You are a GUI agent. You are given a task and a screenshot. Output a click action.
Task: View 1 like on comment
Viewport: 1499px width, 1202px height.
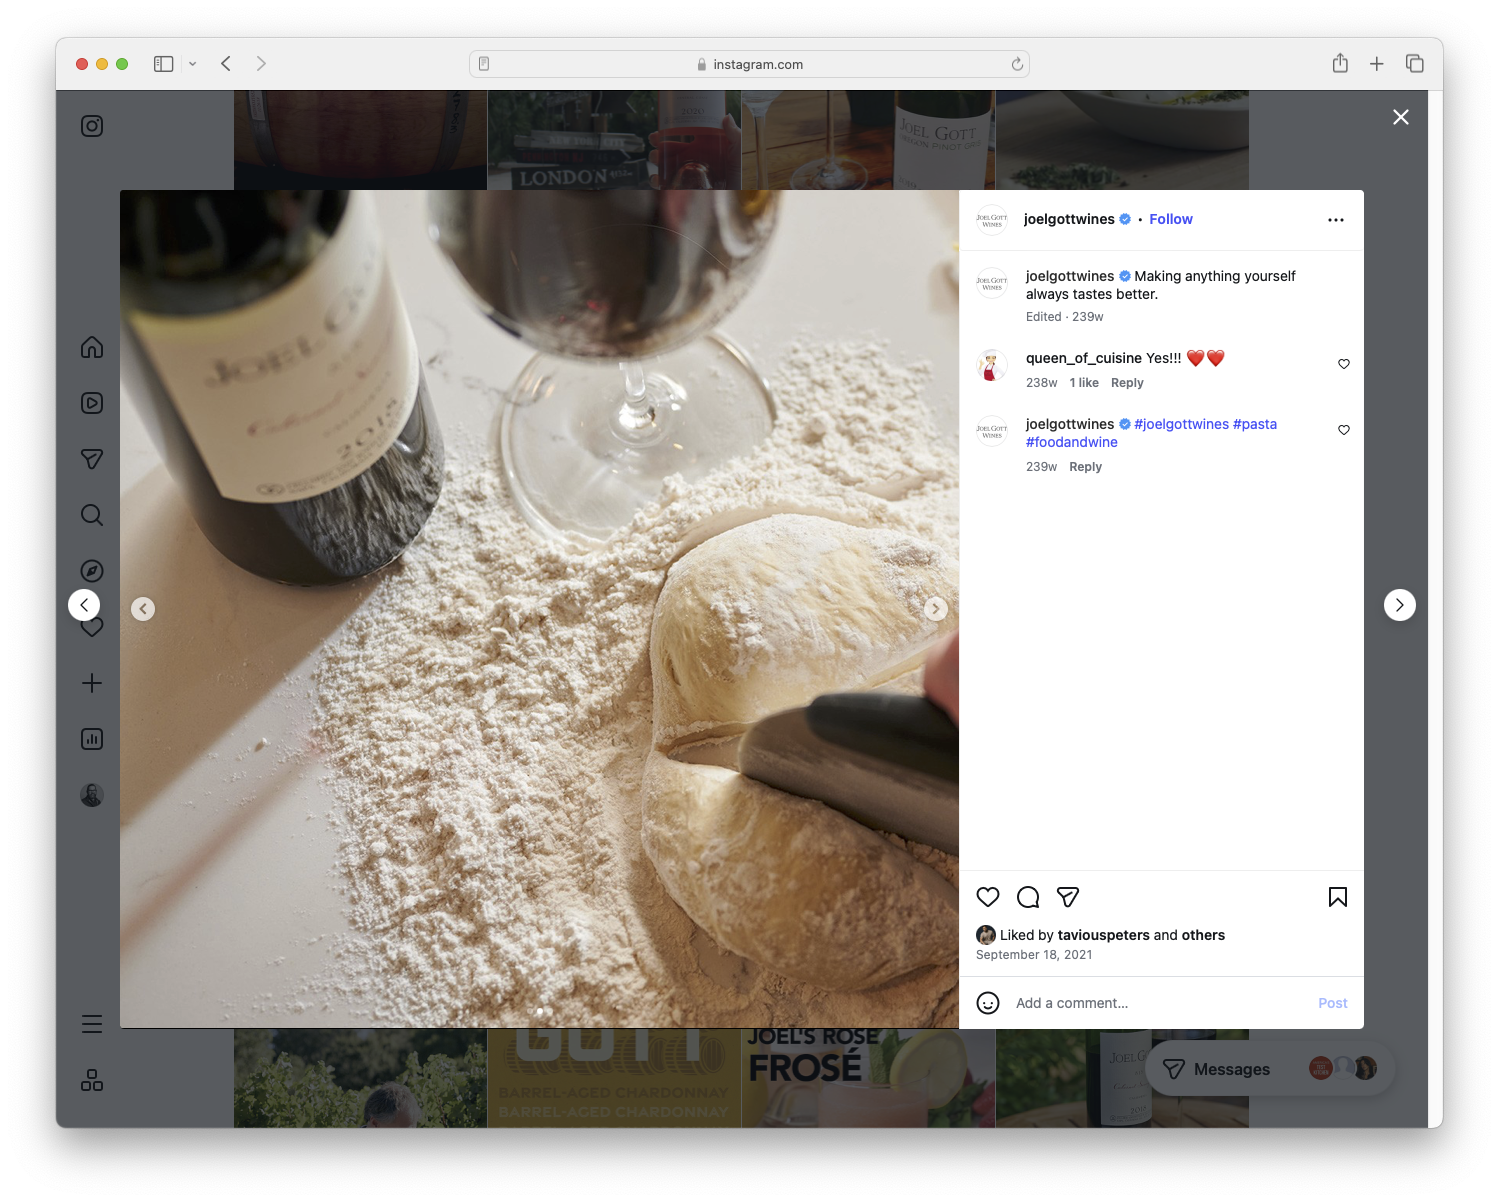tap(1084, 383)
